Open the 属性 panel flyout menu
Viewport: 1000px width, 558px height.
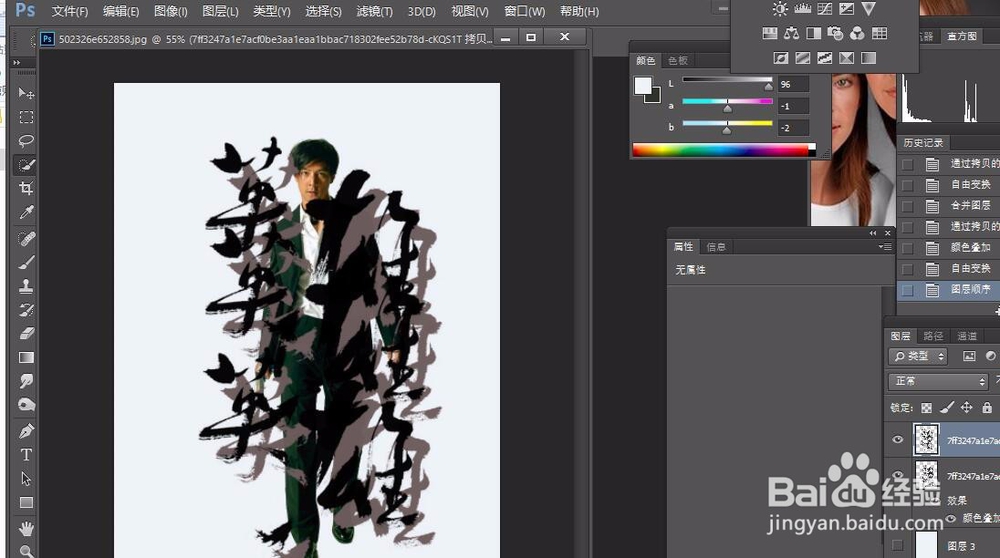(885, 247)
